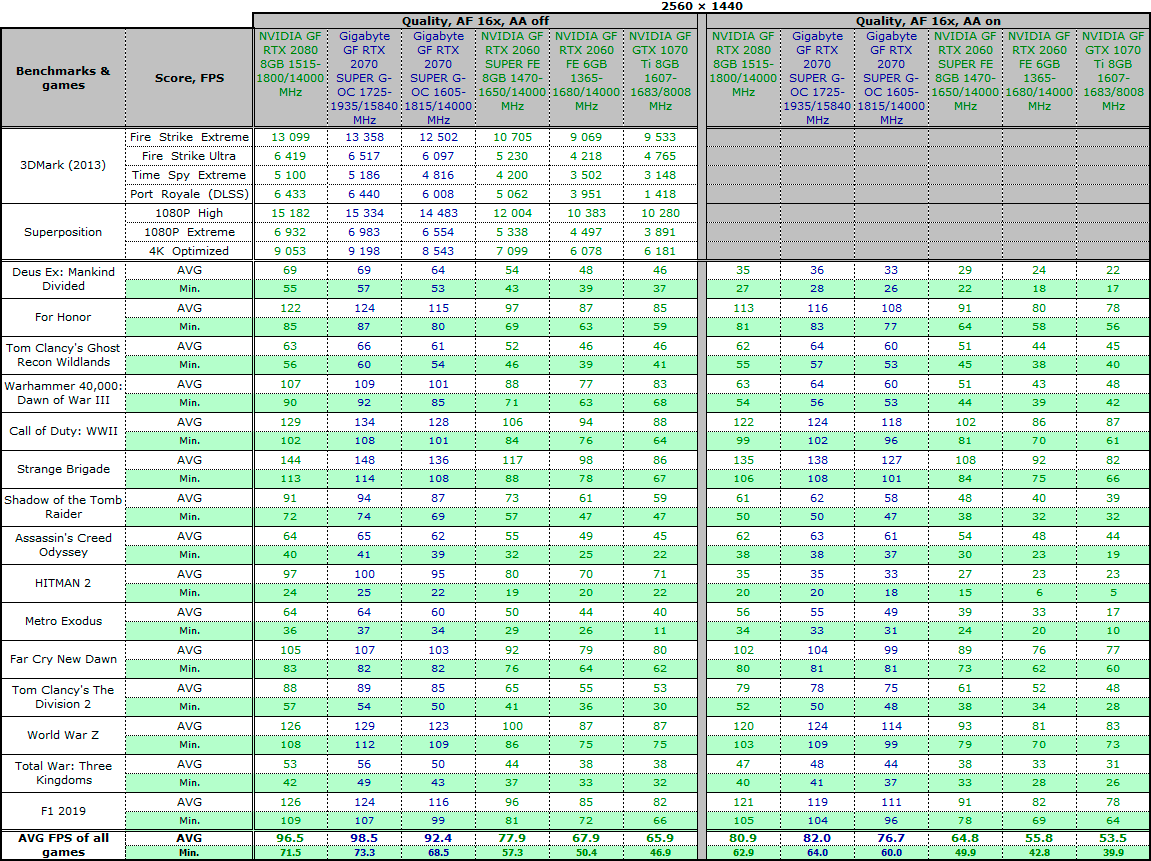Select the Port Royale score '1 418'
The height and width of the screenshot is (861, 1151).
pos(660,195)
